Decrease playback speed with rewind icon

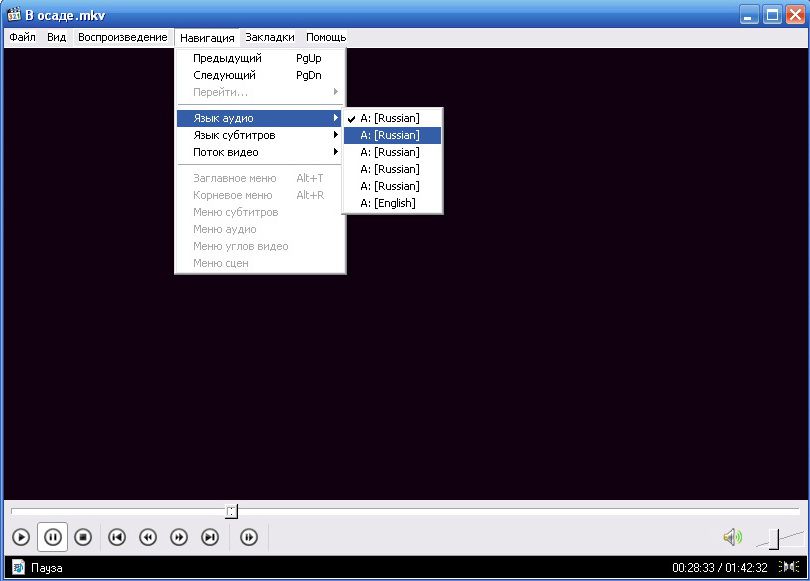148,537
